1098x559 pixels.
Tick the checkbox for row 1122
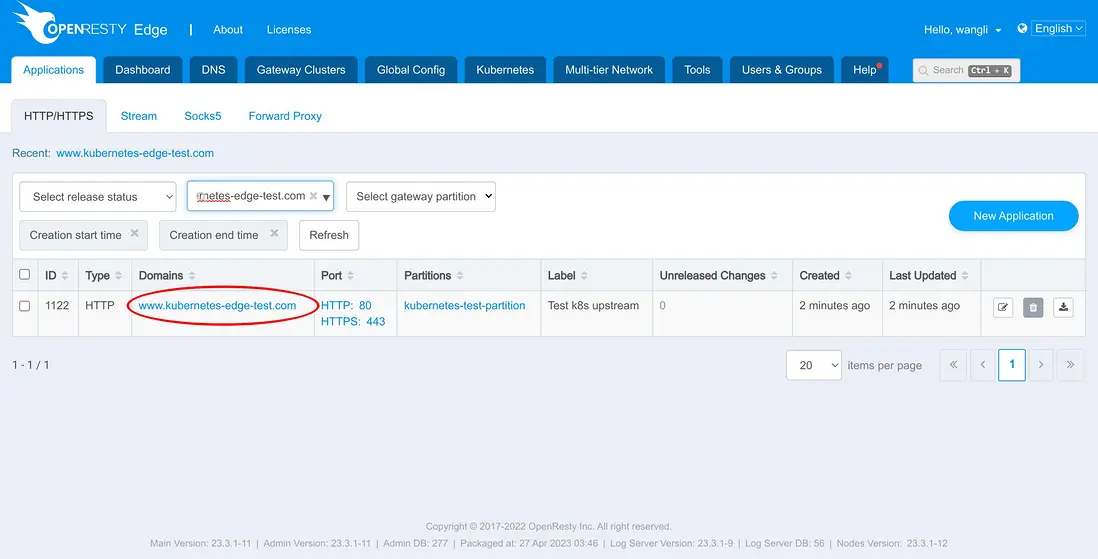pyautogui.click(x=25, y=306)
